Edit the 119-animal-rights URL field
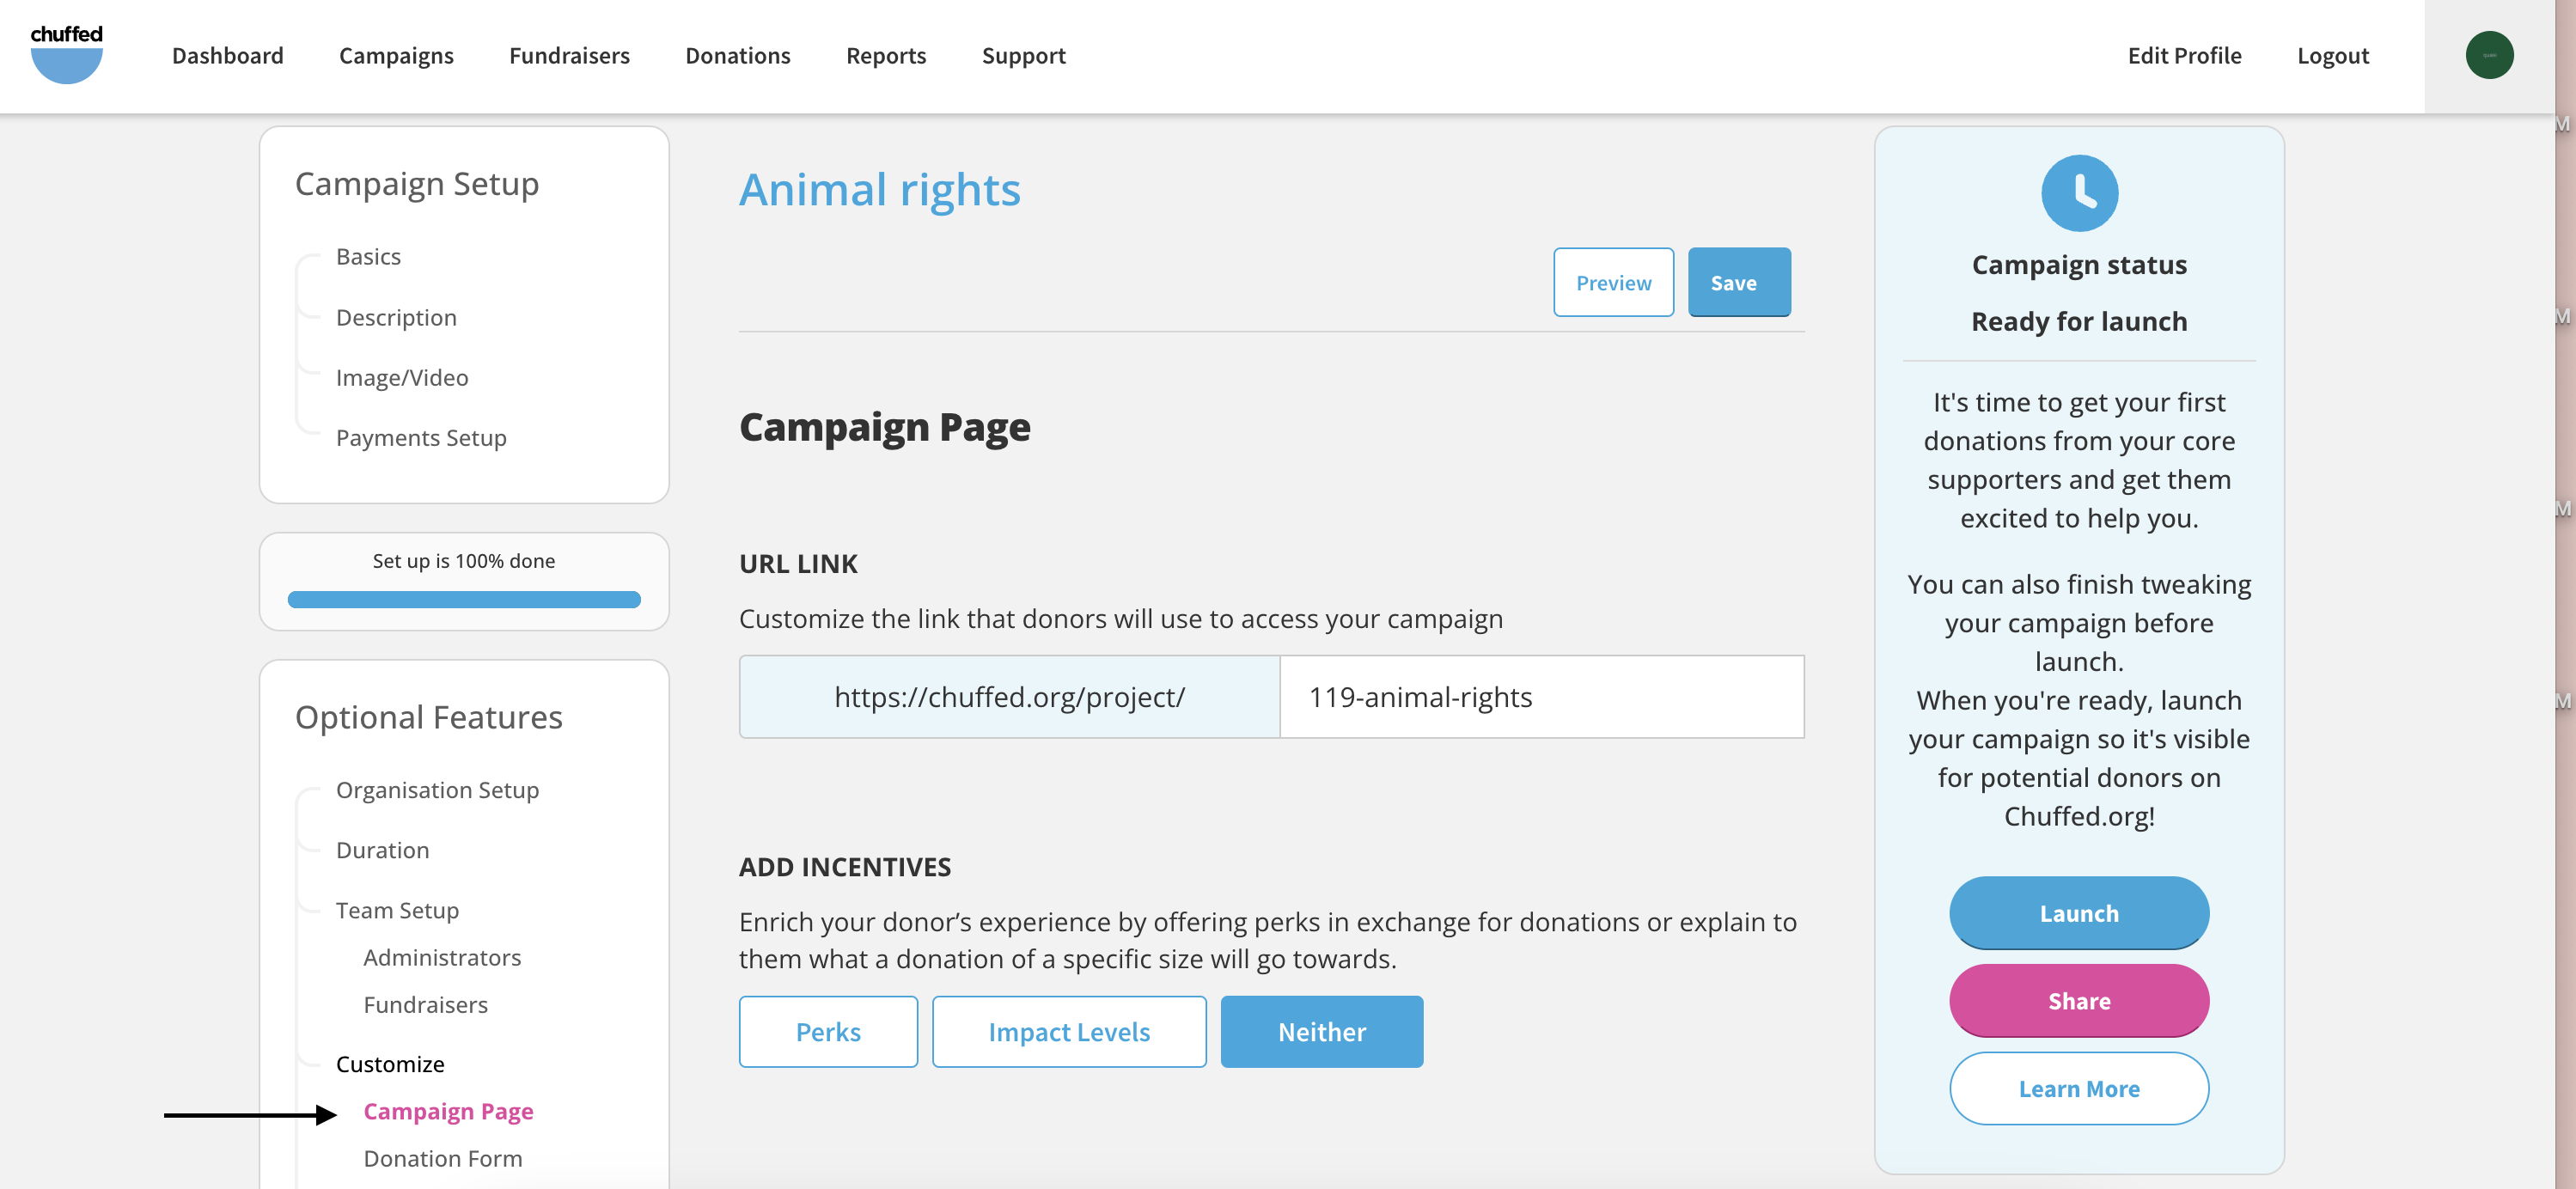 pyautogui.click(x=1542, y=697)
